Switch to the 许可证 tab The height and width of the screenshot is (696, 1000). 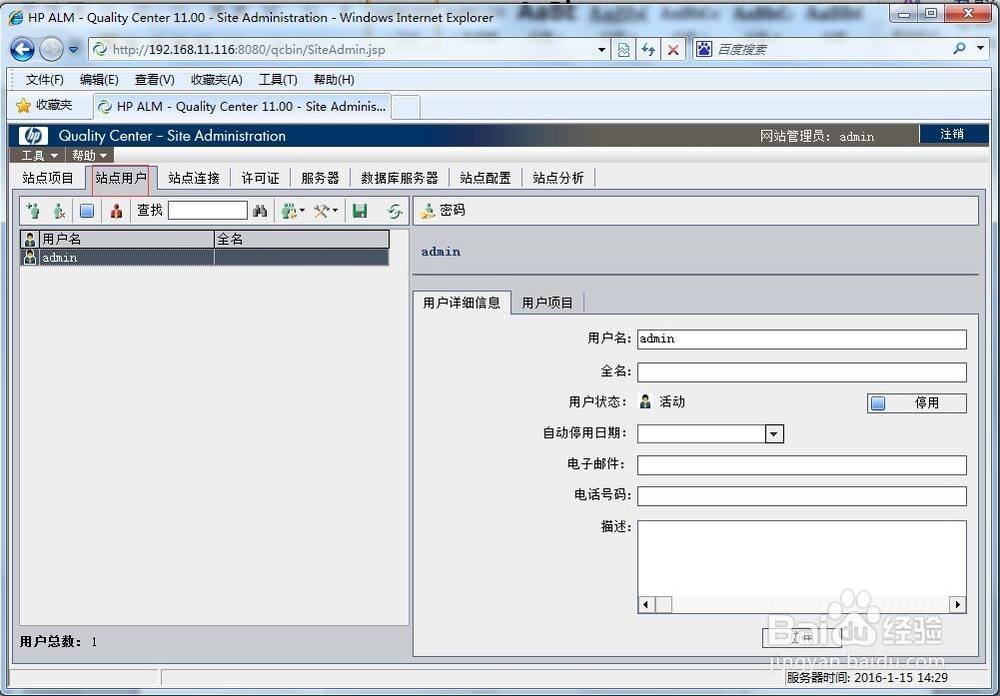260,178
